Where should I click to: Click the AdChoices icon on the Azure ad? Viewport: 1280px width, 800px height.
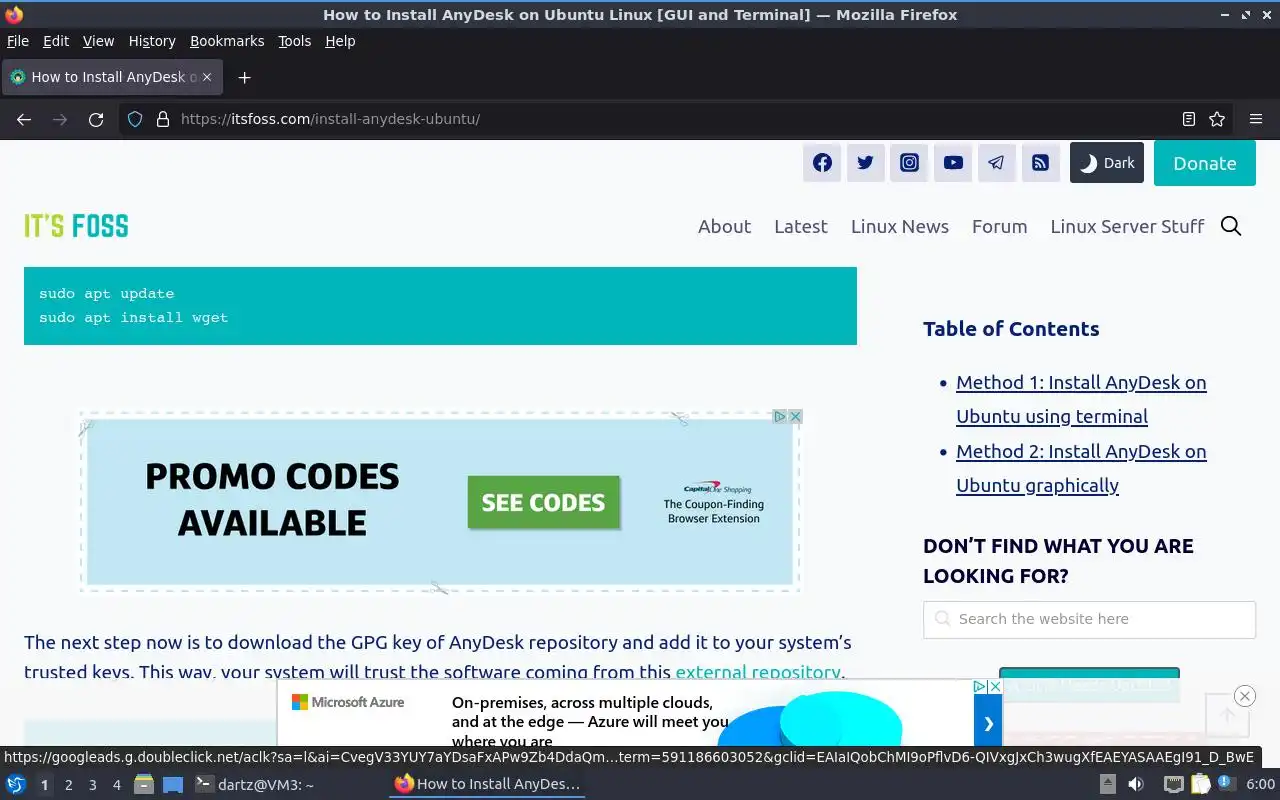click(x=980, y=686)
